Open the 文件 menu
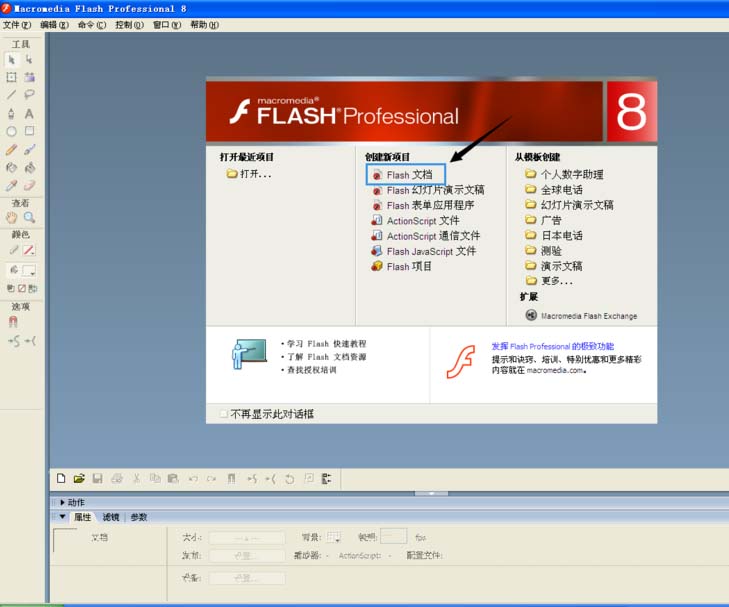The width and height of the screenshot is (729, 607). click(17, 25)
